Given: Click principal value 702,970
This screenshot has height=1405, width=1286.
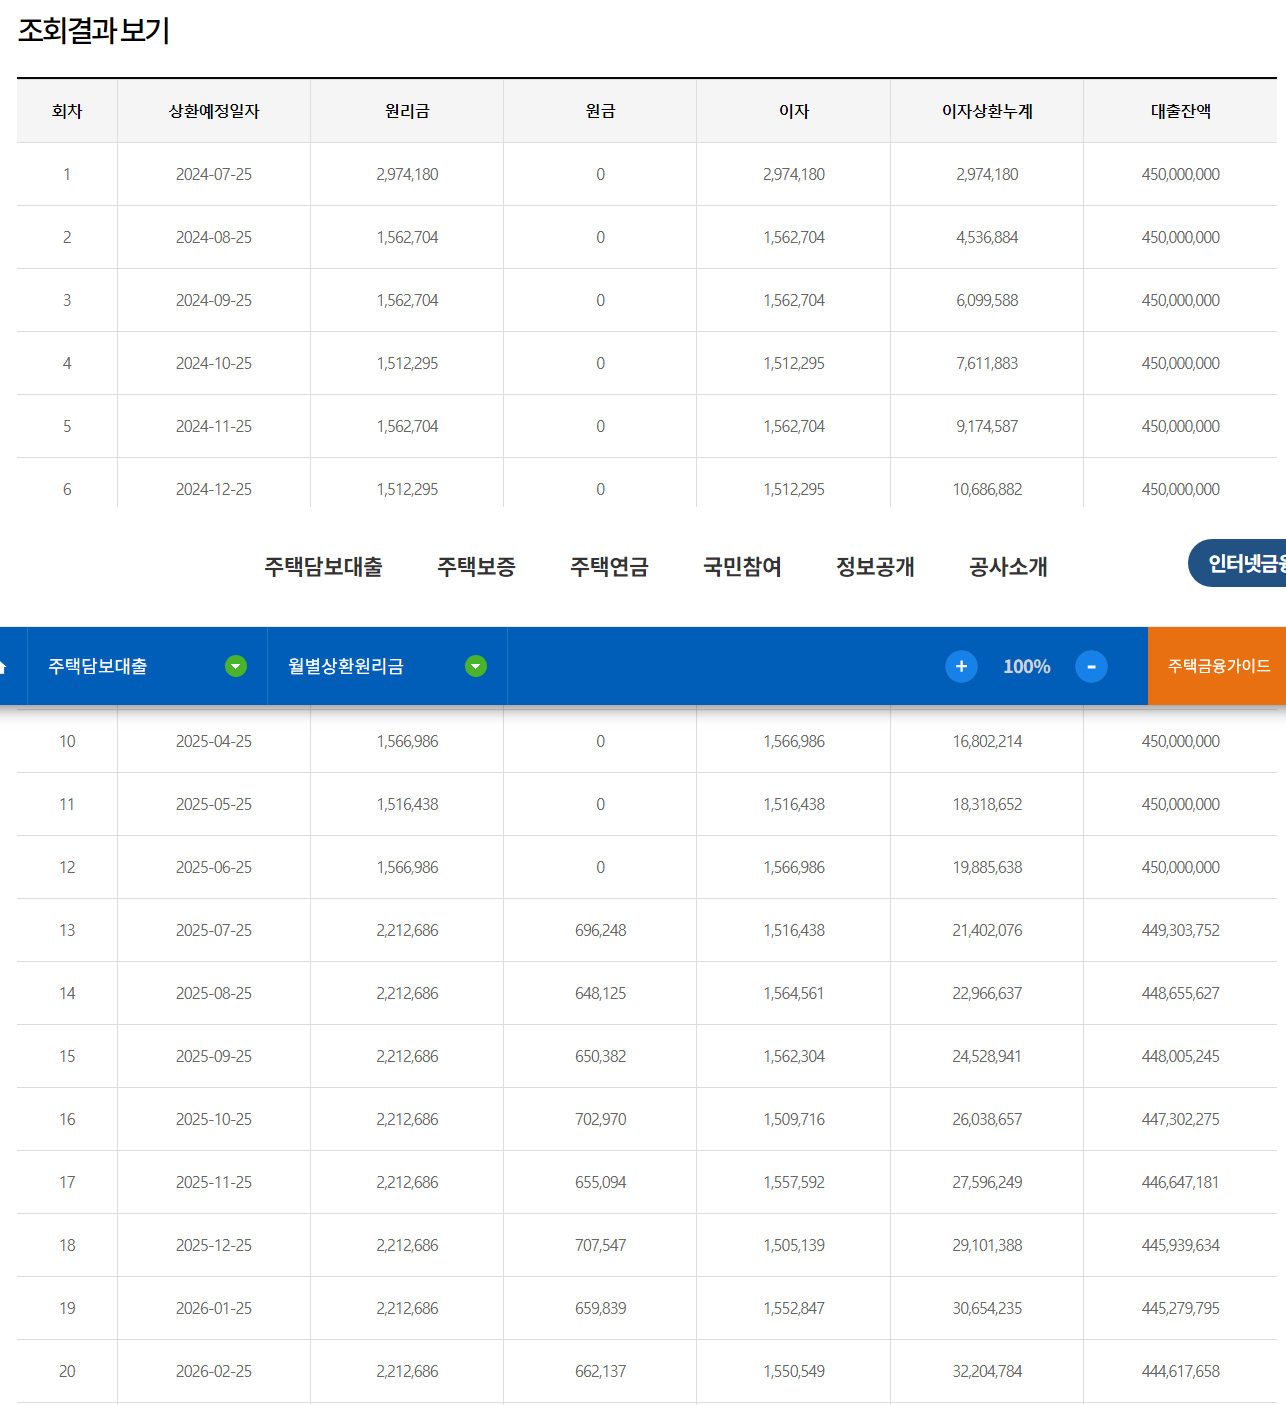Looking at the screenshot, I should tap(600, 1119).
